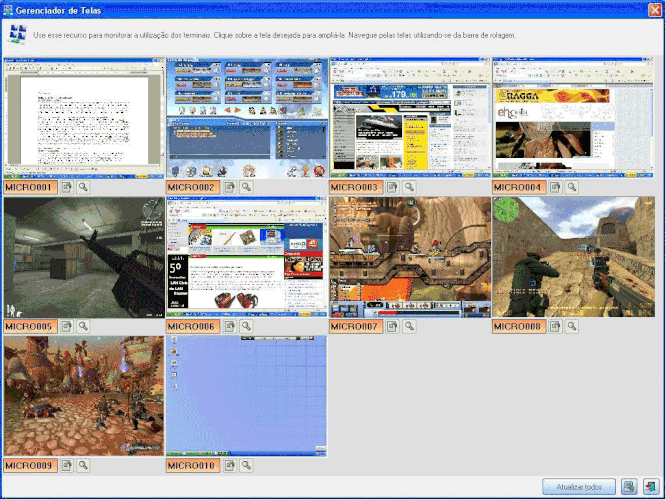Screen dimensions: 666x500
Task: Open the MICRO001 document screen thumbnail
Action: (x=84, y=118)
